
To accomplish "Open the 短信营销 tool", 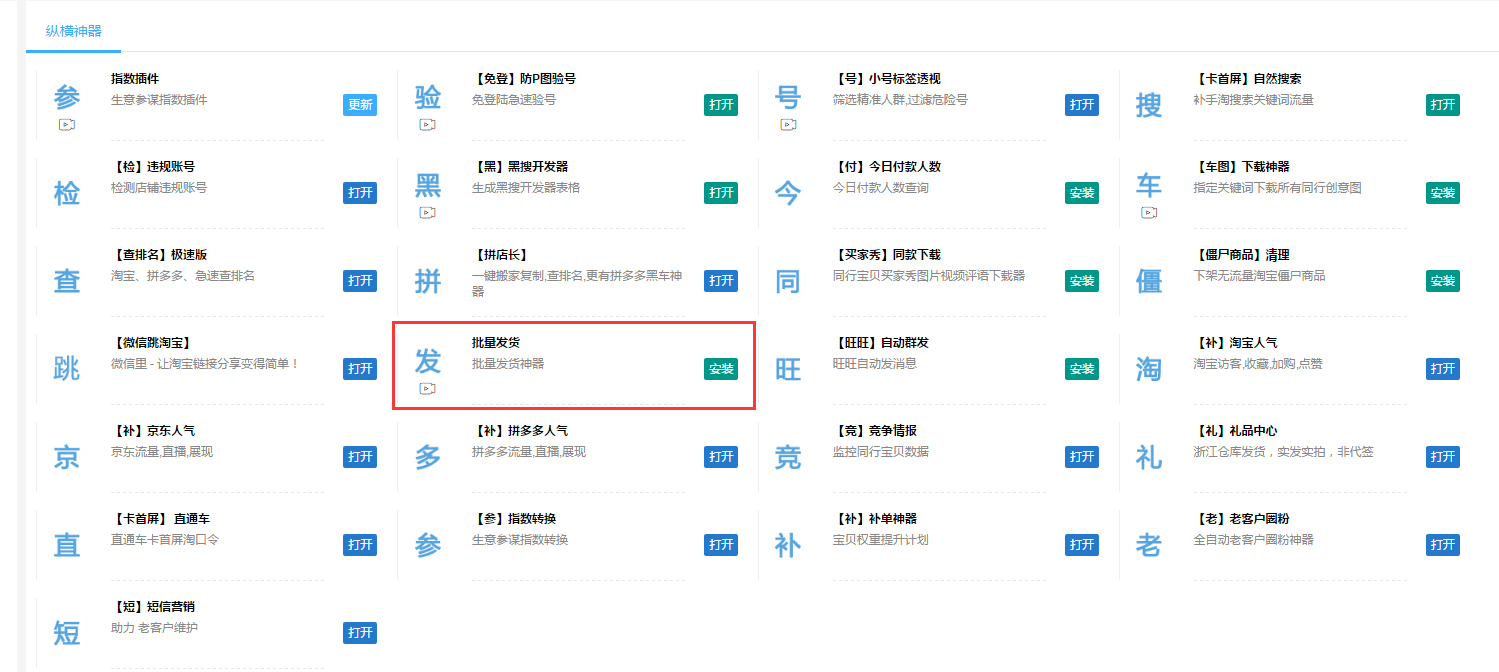I will click(360, 633).
